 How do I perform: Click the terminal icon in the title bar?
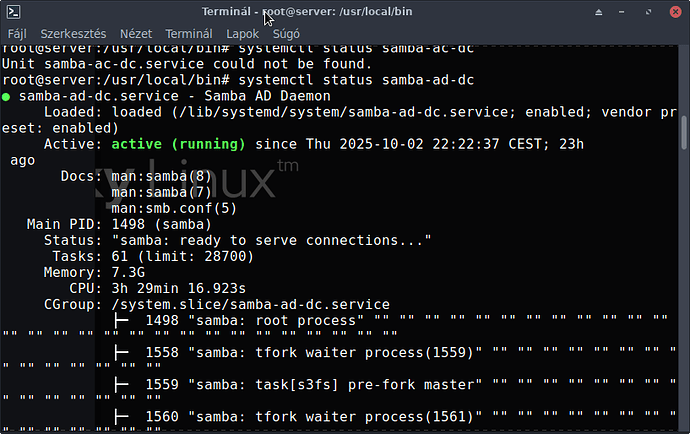pos(12,11)
